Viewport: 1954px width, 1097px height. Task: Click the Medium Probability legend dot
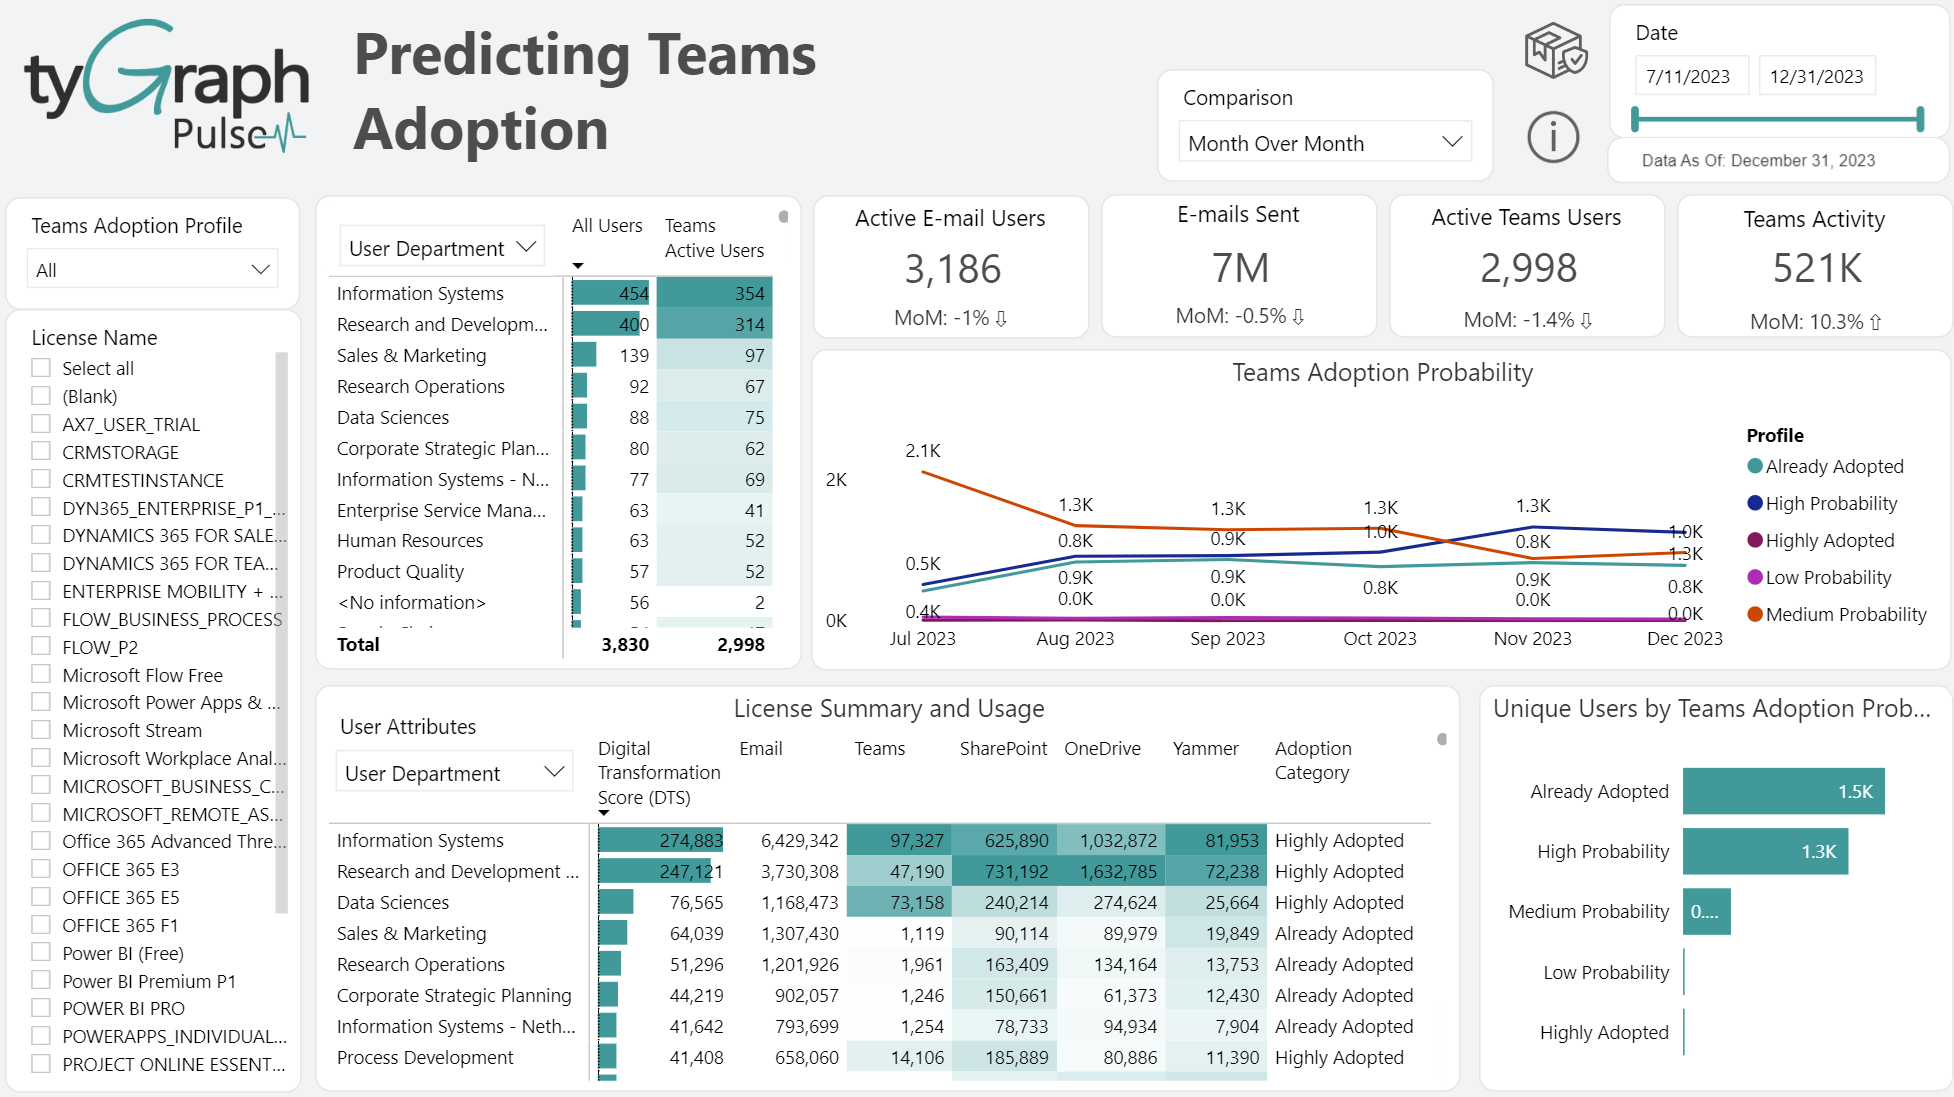point(1754,614)
